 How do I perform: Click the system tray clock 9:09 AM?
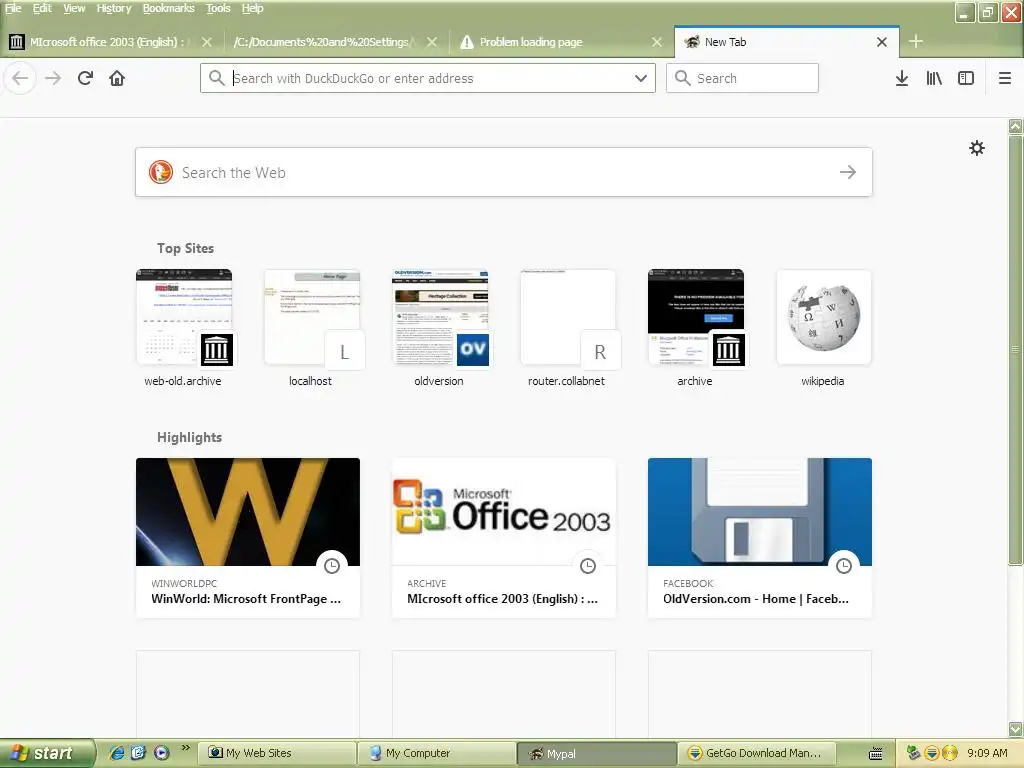[x=987, y=753]
